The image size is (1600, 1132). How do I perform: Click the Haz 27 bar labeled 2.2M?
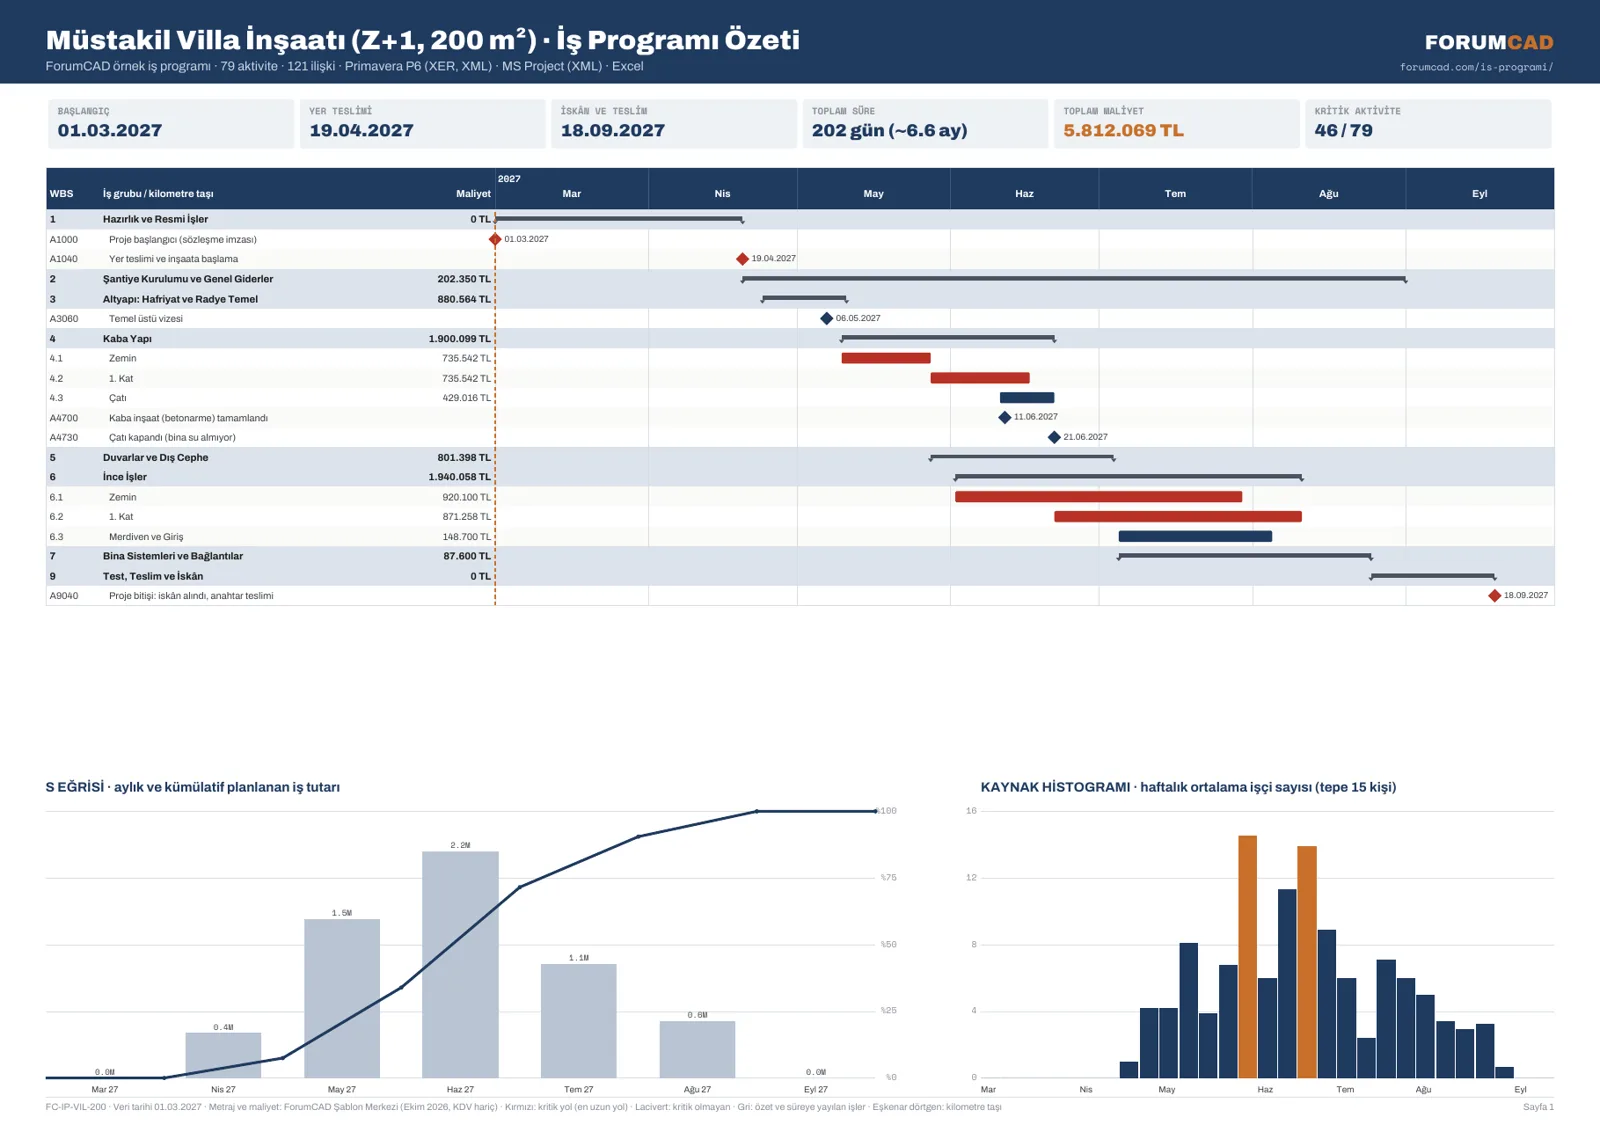pyautogui.click(x=460, y=965)
